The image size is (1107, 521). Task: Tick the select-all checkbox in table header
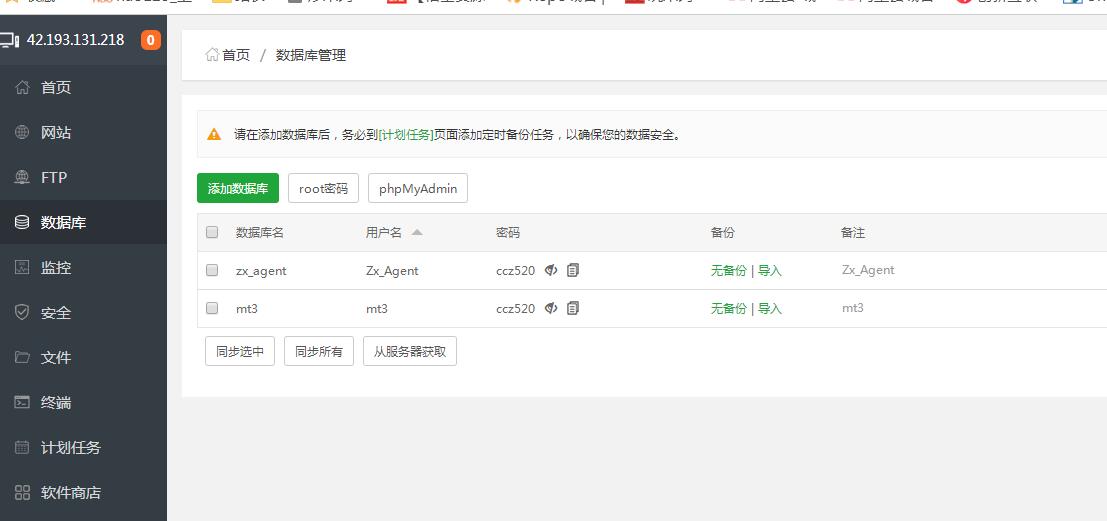(212, 232)
